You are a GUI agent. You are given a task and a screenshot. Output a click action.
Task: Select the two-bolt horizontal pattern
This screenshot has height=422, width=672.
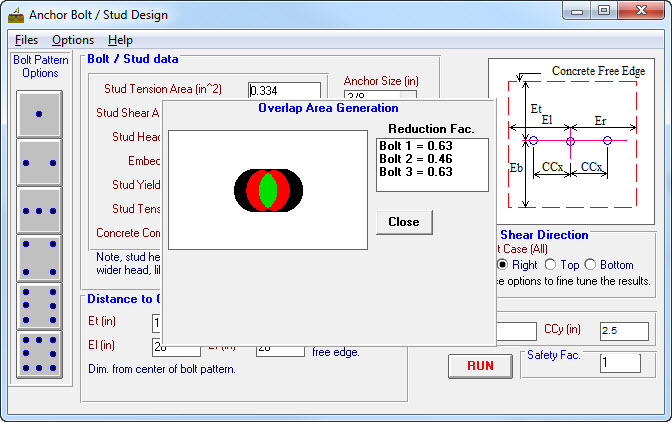39,163
